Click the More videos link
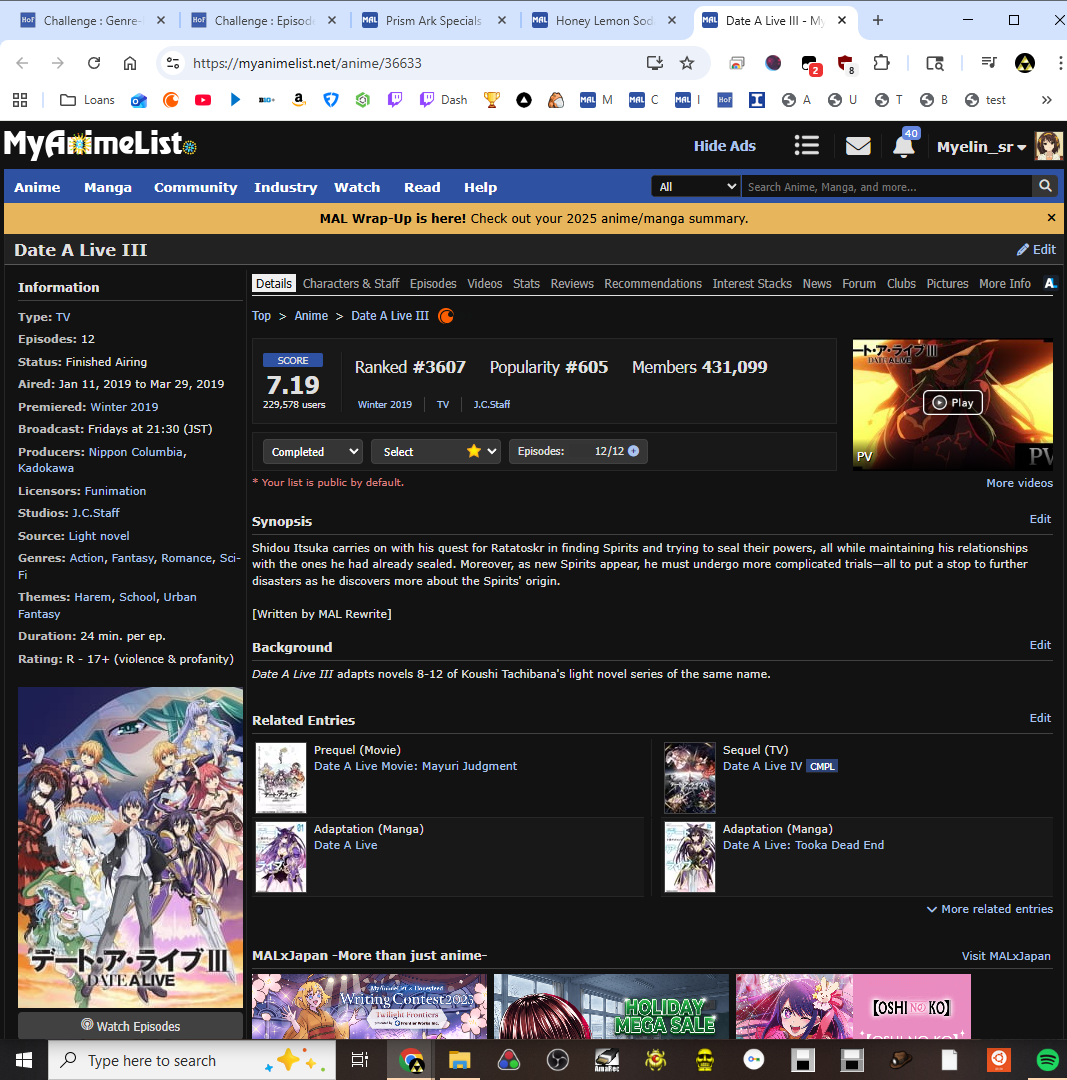The image size is (1067, 1080). 1019,483
